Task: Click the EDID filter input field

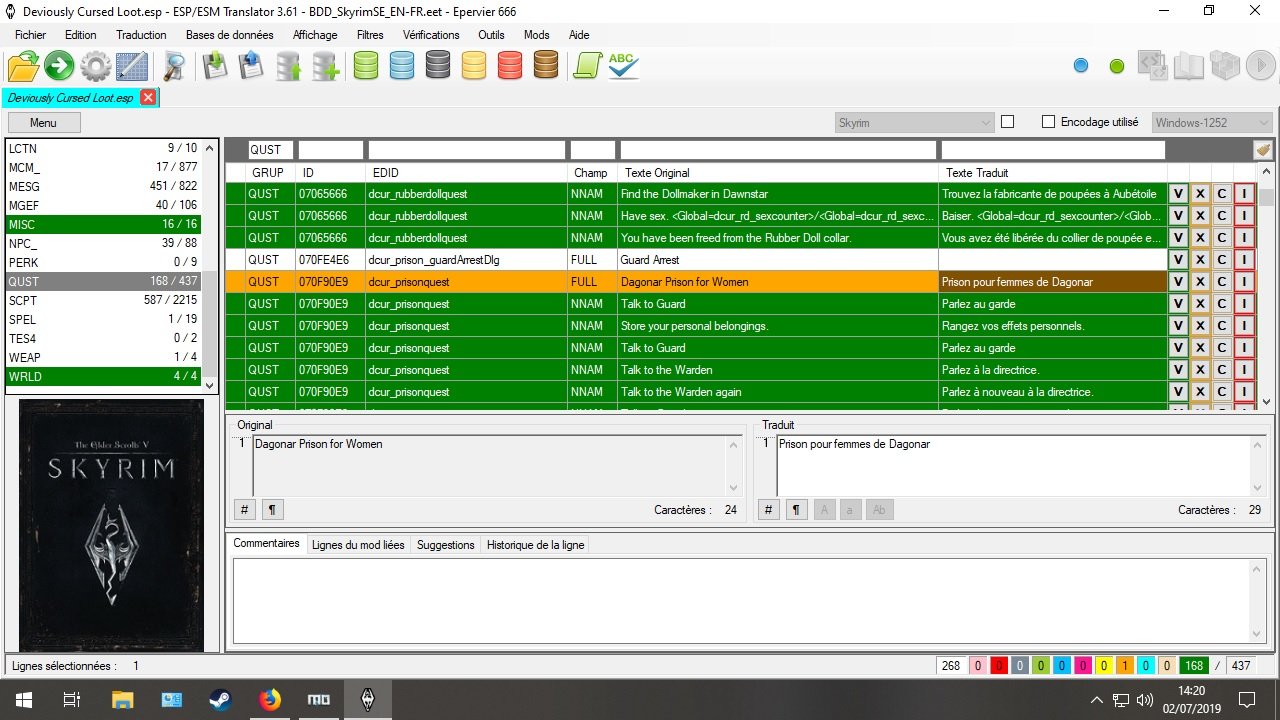Action: pos(466,150)
